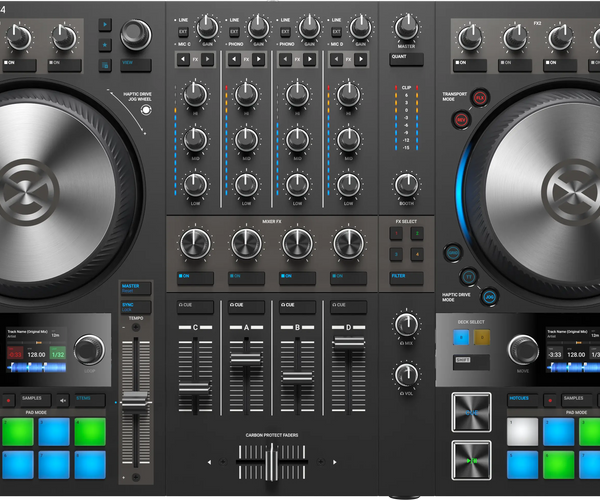Toggle the EXT input button on channel C
This screenshot has width=600, height=500.
183,32
